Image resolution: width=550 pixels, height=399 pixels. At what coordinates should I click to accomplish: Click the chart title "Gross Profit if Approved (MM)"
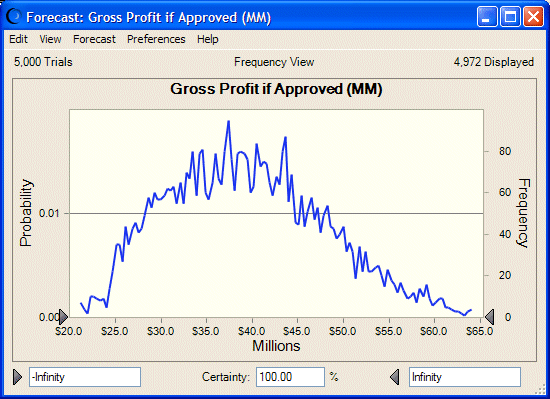[x=276, y=89]
